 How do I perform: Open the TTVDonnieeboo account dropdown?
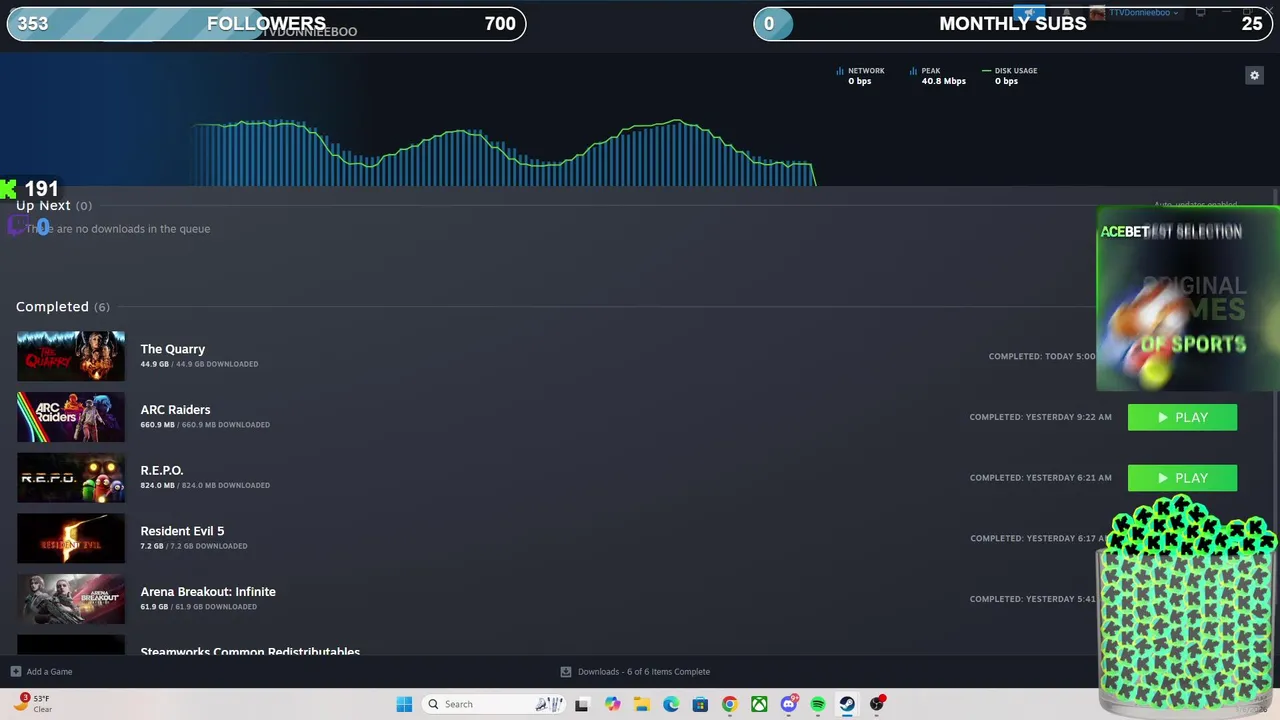click(x=1135, y=13)
